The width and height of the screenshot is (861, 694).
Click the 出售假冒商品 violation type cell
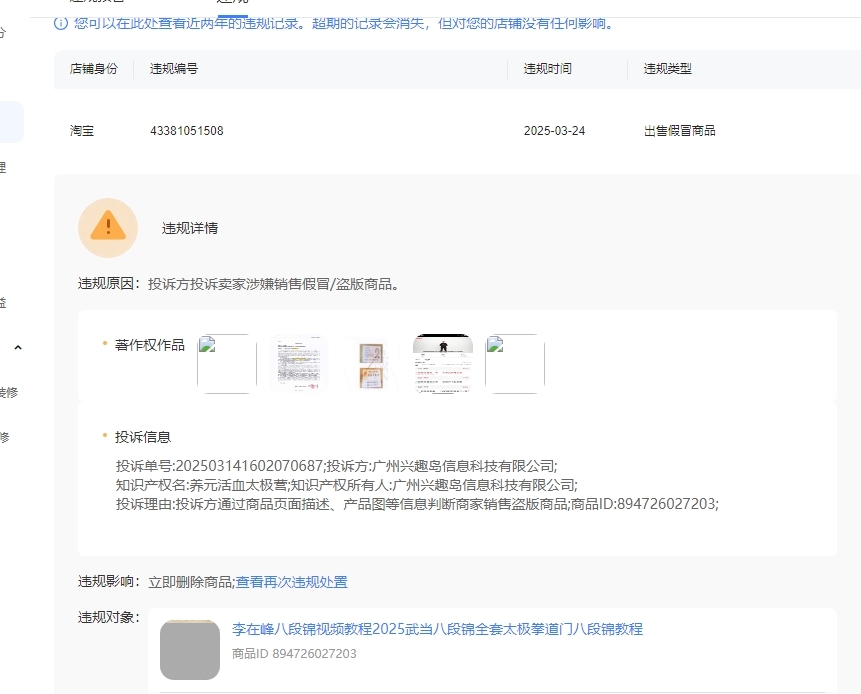[680, 131]
